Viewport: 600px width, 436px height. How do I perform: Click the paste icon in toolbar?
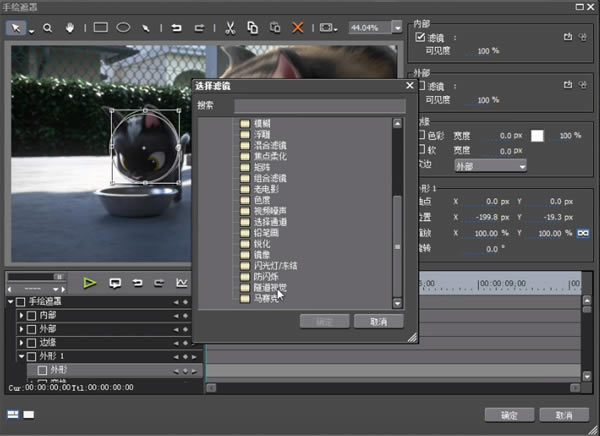coord(275,28)
